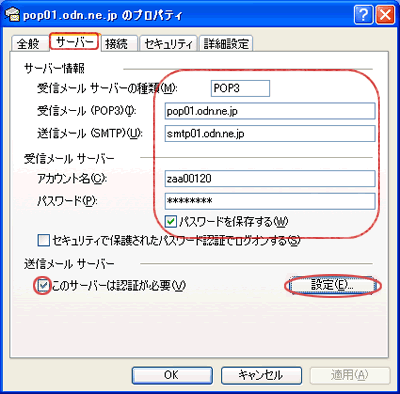This screenshot has height=394, width=400.
Task: Focus the incoming mail pop01.odn.ne.jp field
Action: click(270, 111)
